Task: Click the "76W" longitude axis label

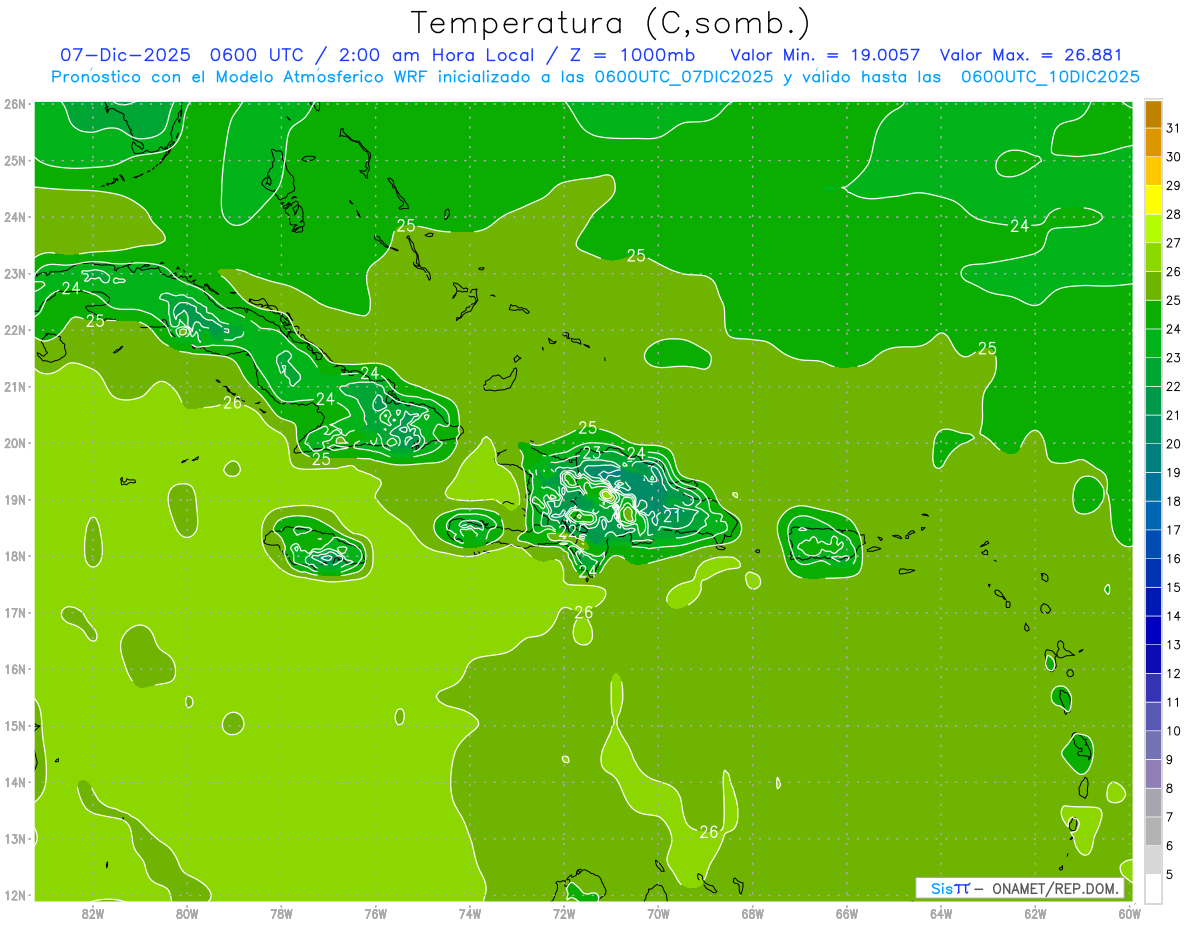Action: point(376,912)
